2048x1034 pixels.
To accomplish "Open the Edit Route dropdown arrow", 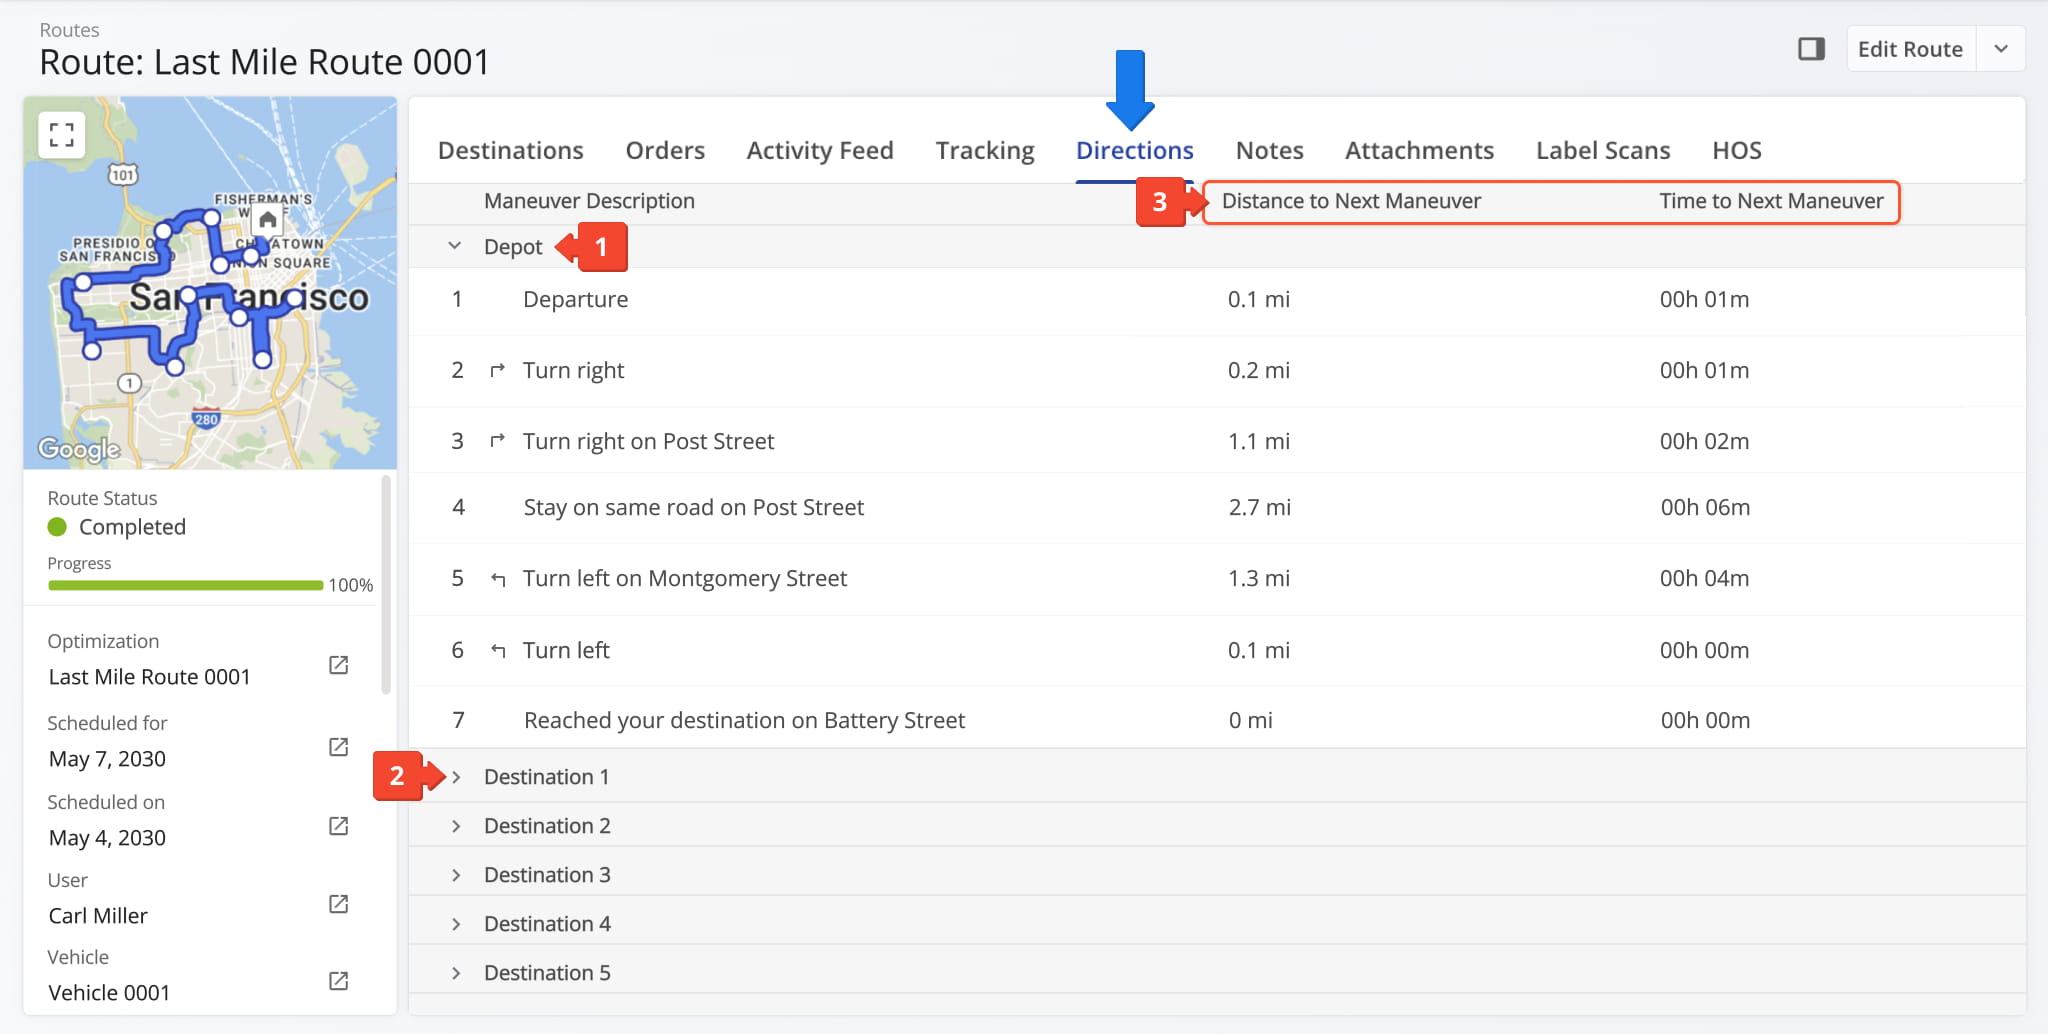I will [2000, 49].
